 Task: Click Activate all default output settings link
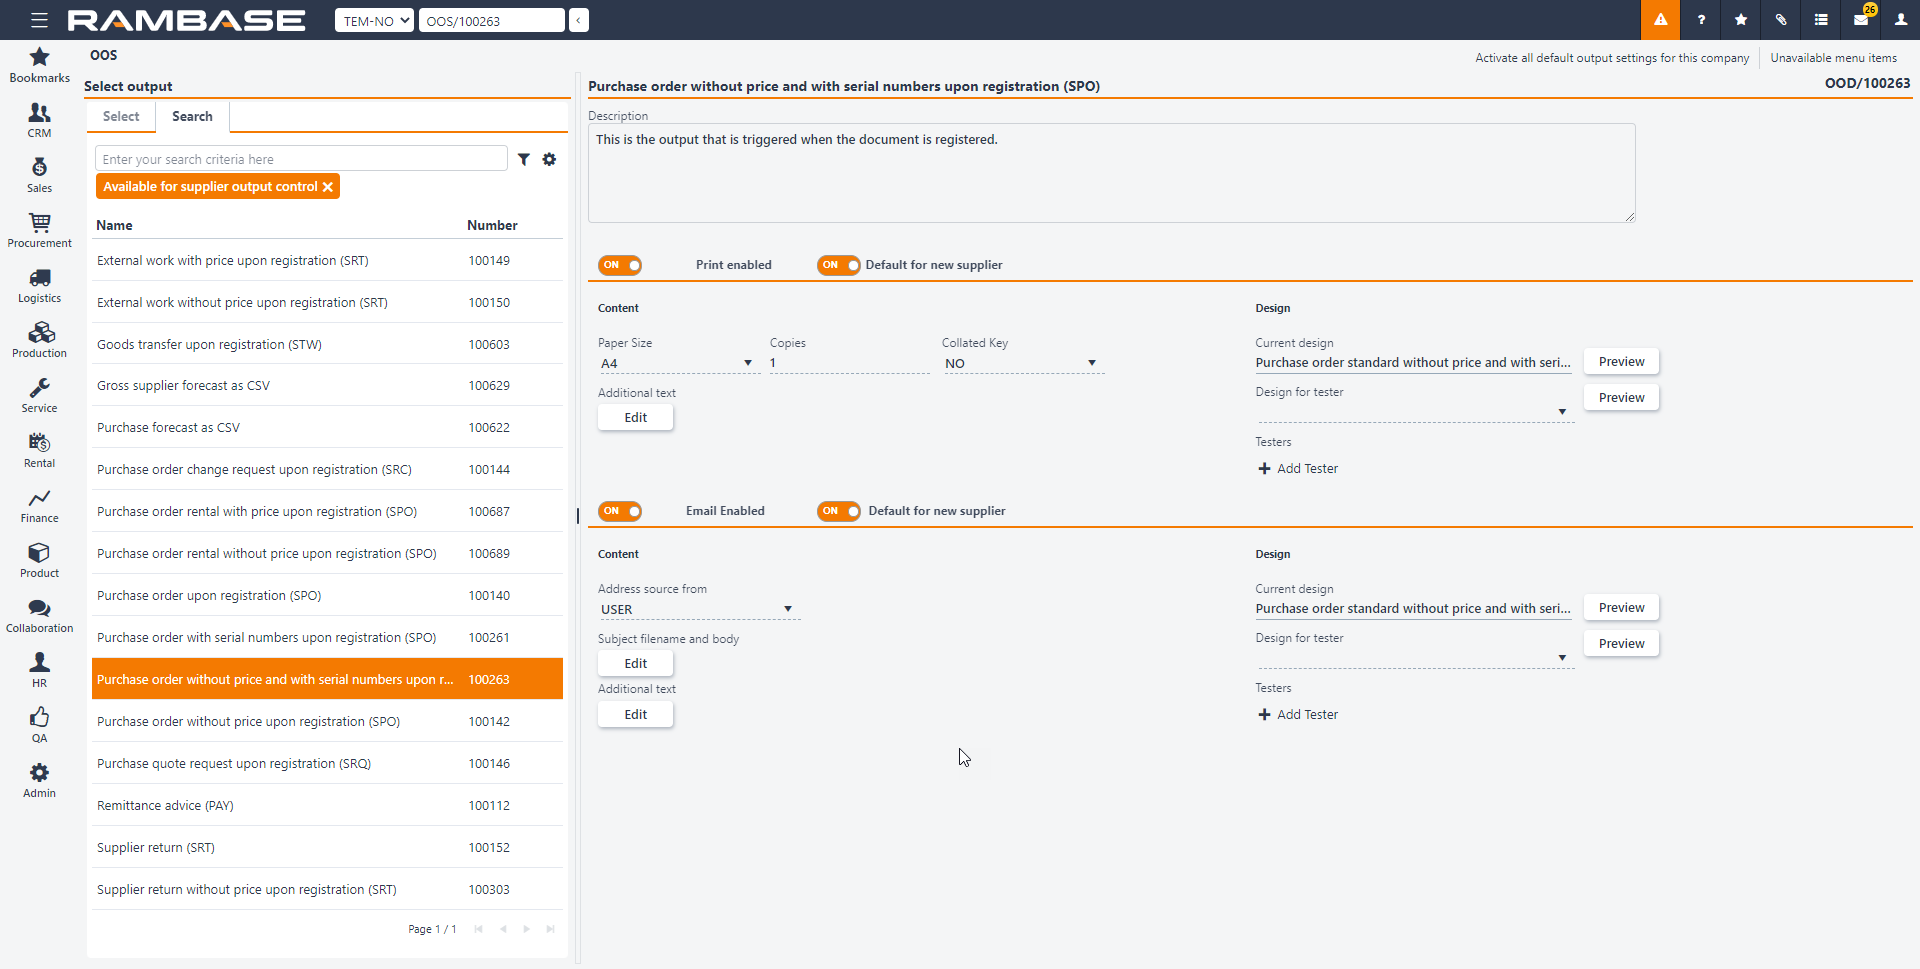point(1611,58)
